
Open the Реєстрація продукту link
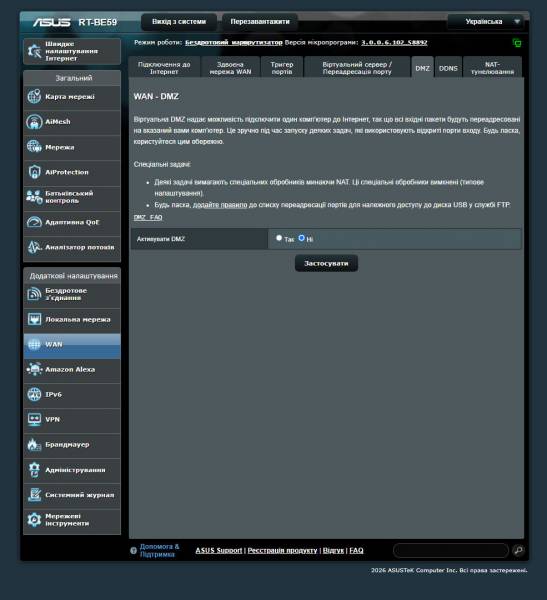click(282, 550)
